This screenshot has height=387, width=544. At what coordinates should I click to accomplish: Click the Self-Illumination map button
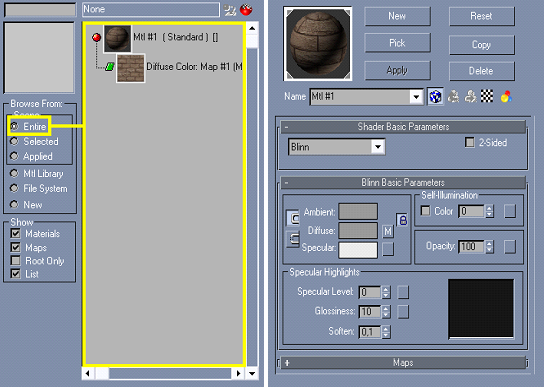tap(510, 211)
